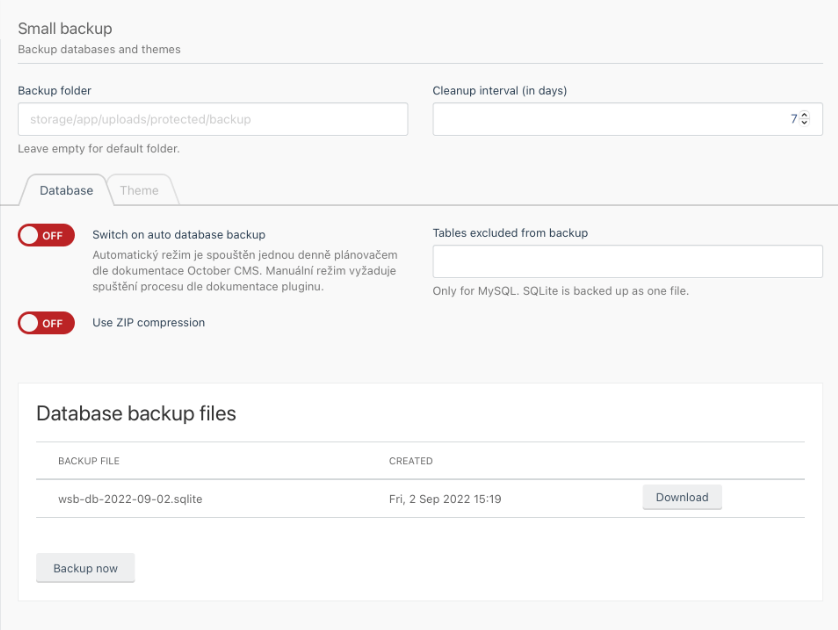838x630 pixels.
Task: Switch to the Theme tab
Action: (x=139, y=190)
